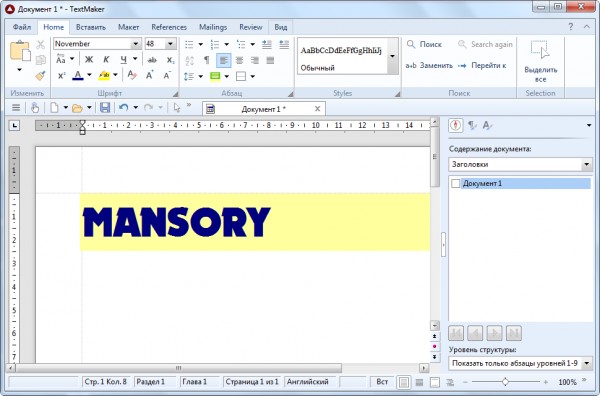The height and width of the screenshot is (396, 600).
Task: Toggle superscript formatting
Action: (x=61, y=76)
